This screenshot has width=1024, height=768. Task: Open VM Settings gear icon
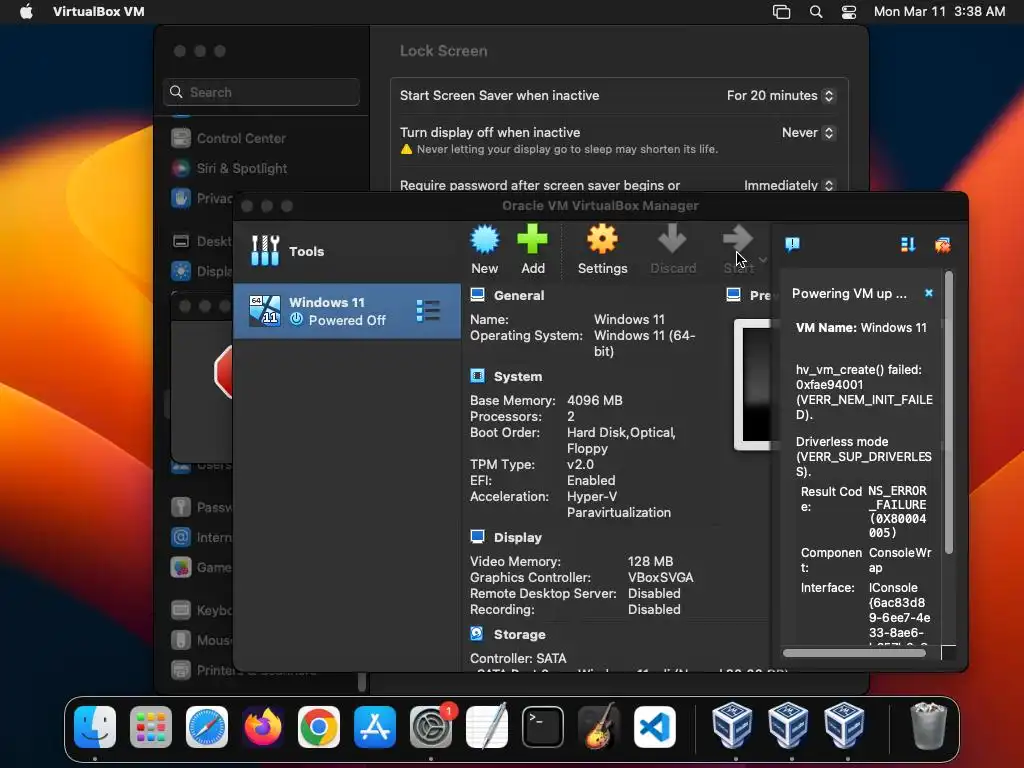(602, 240)
